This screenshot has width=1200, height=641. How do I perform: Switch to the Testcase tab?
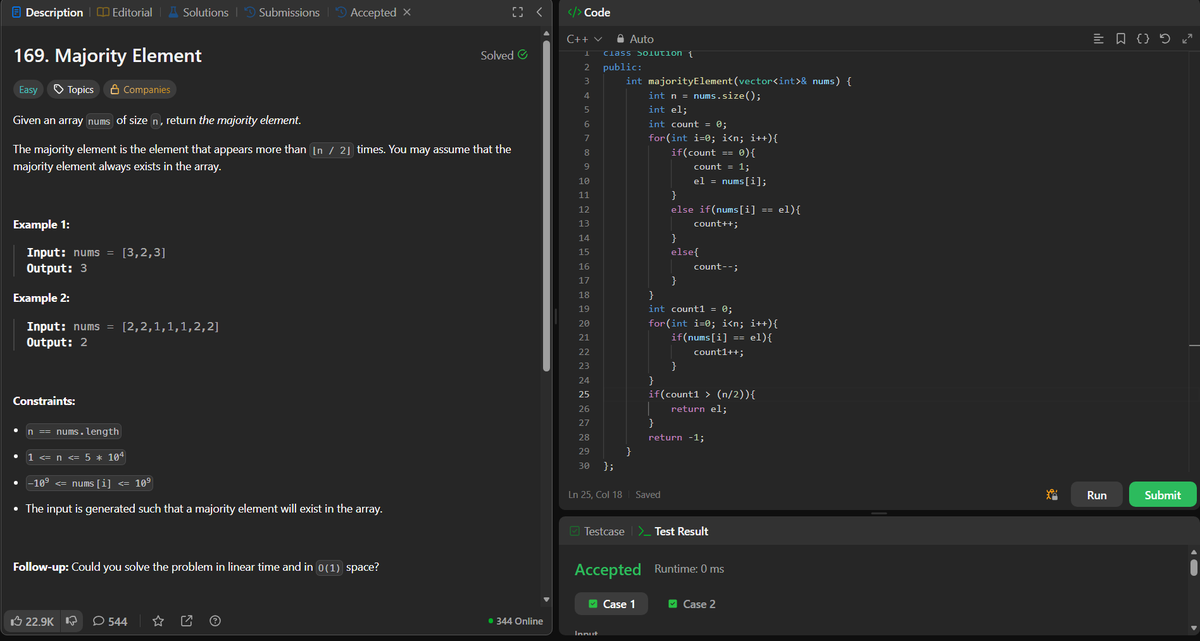pyautogui.click(x=596, y=531)
